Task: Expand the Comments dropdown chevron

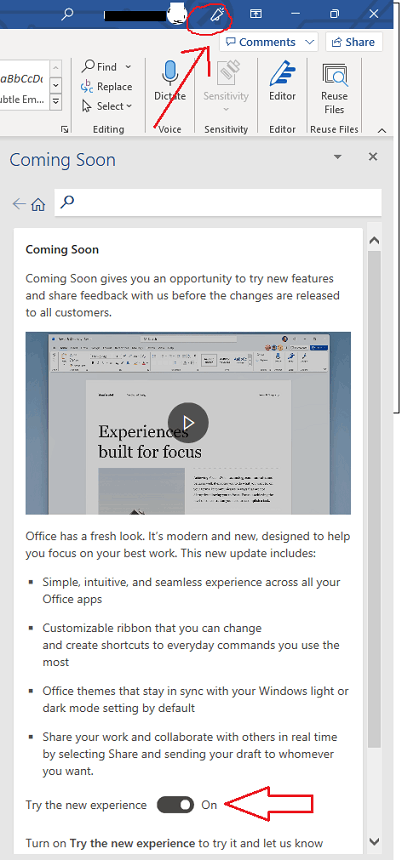Action: [x=309, y=42]
